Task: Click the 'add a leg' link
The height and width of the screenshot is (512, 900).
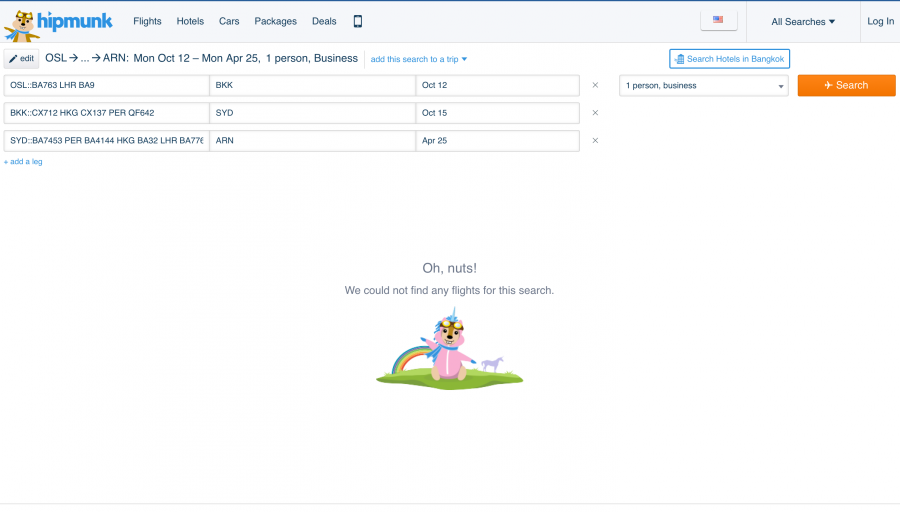Action: pos(23,161)
